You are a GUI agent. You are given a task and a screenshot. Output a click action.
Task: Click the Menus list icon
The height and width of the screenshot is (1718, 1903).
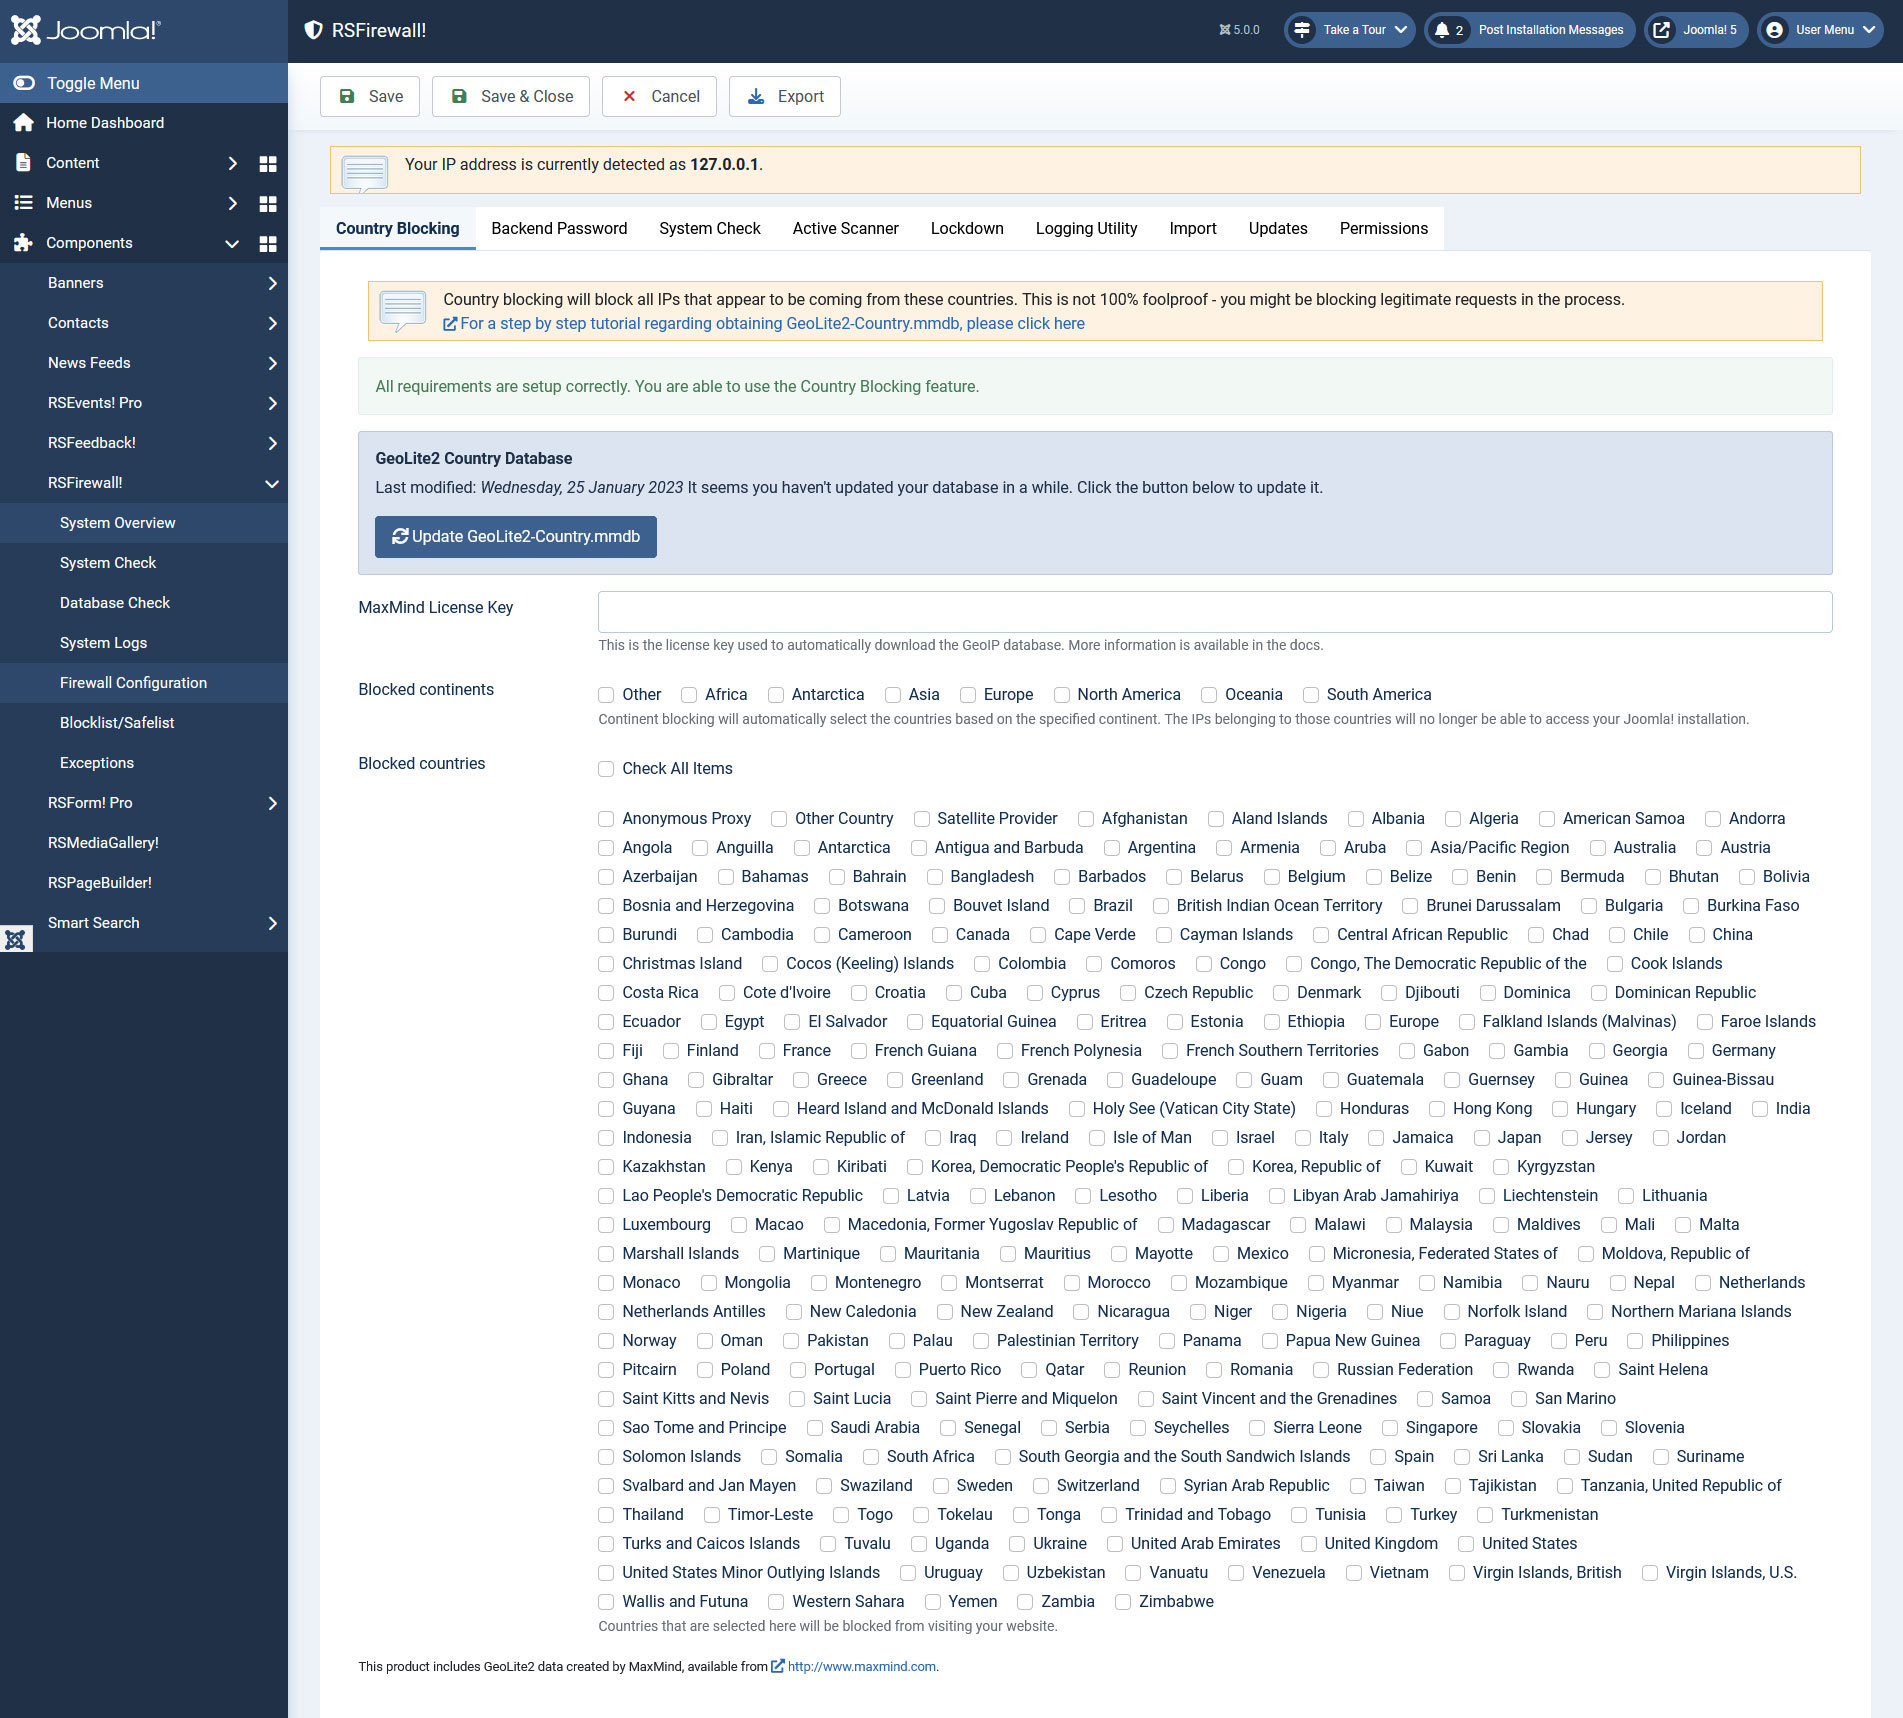23,202
